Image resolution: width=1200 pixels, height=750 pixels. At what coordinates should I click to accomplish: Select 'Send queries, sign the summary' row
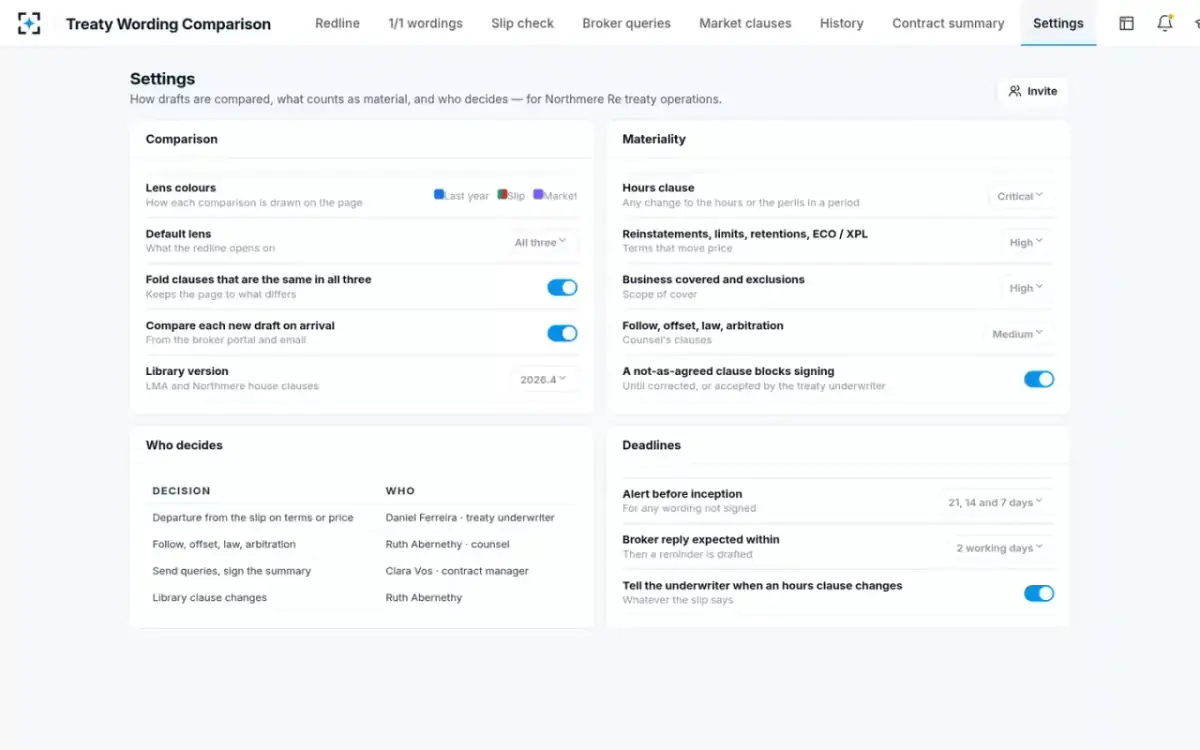(232, 571)
